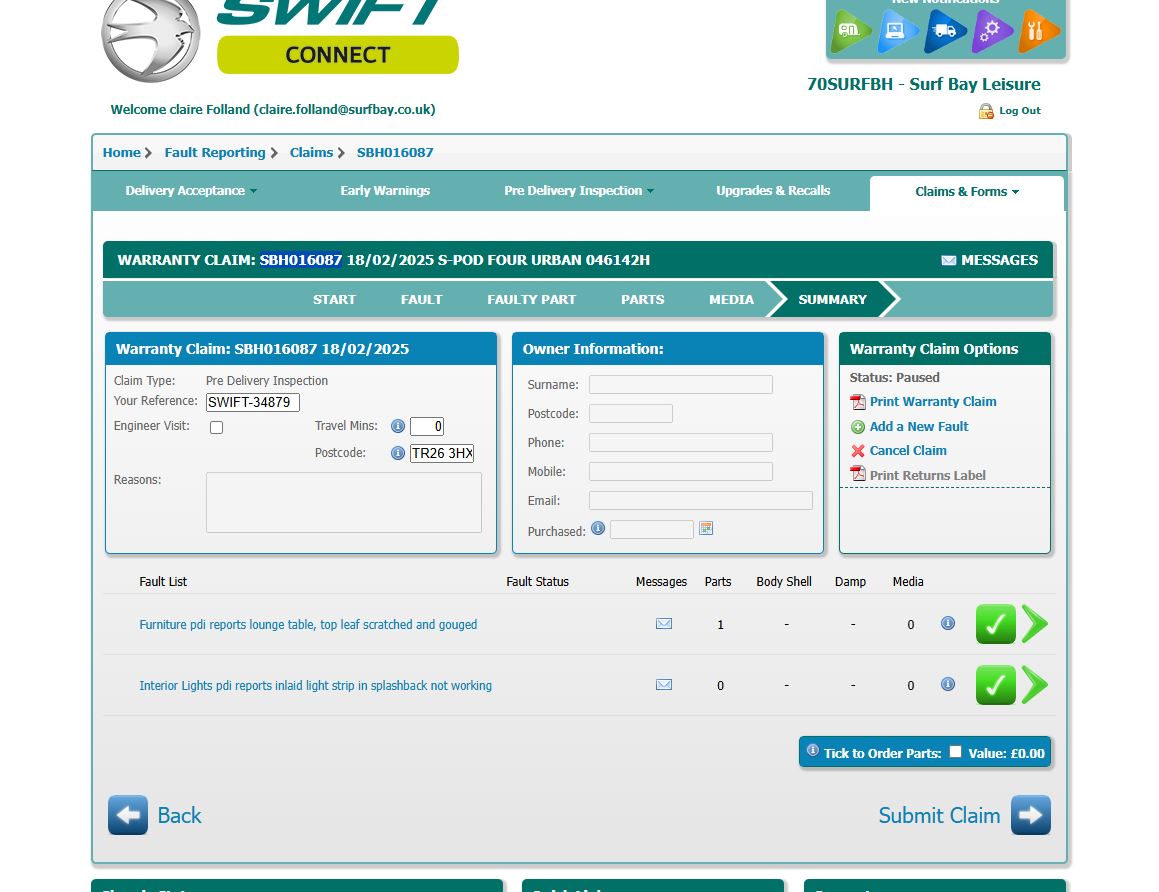Image resolution: width=1159 pixels, height=892 pixels.
Task: Click Tick to Order Parts info icon
Action: (x=812, y=750)
